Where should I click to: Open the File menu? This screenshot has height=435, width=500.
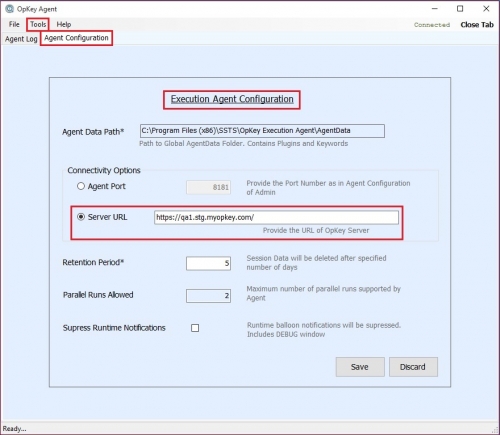pos(14,24)
